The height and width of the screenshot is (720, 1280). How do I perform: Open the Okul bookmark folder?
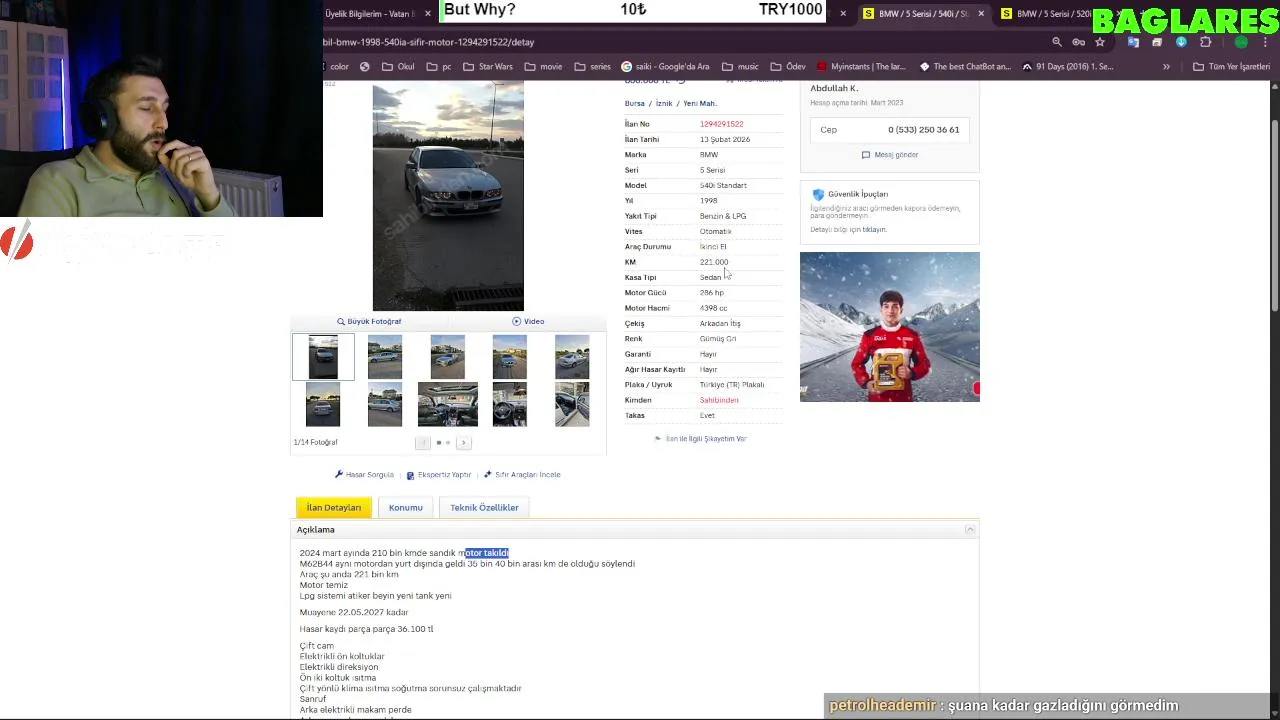pyautogui.click(x=397, y=67)
